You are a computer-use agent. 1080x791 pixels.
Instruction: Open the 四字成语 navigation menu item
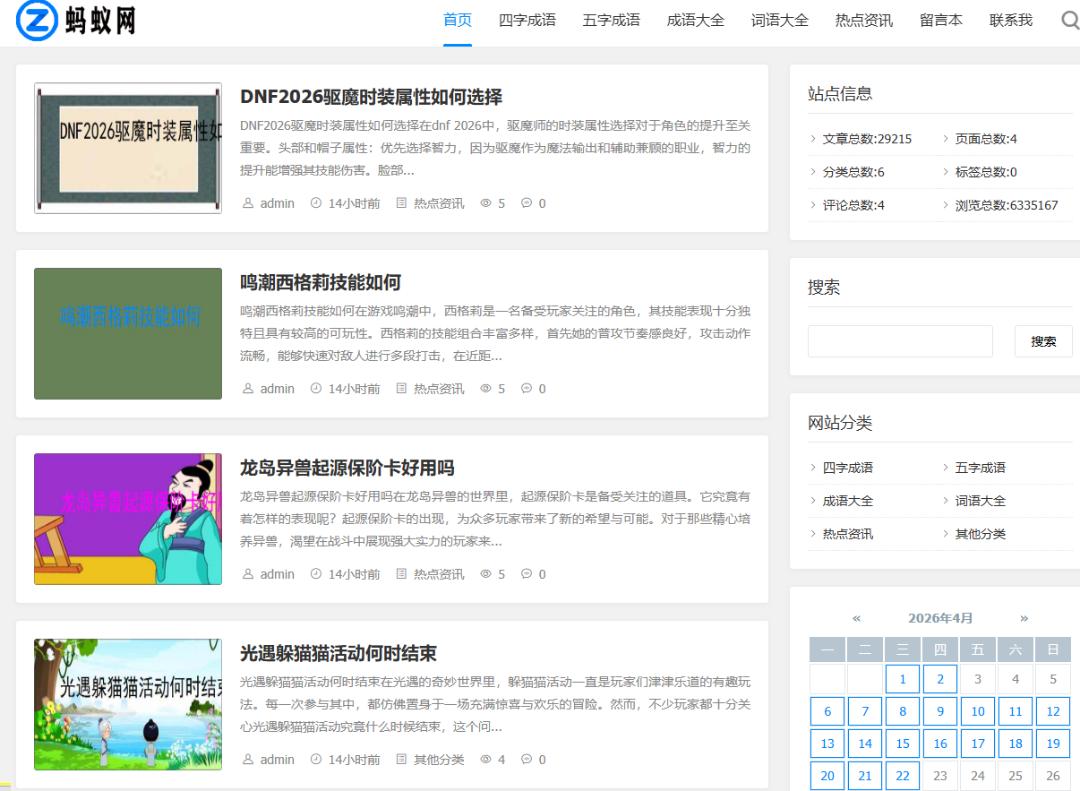(527, 20)
